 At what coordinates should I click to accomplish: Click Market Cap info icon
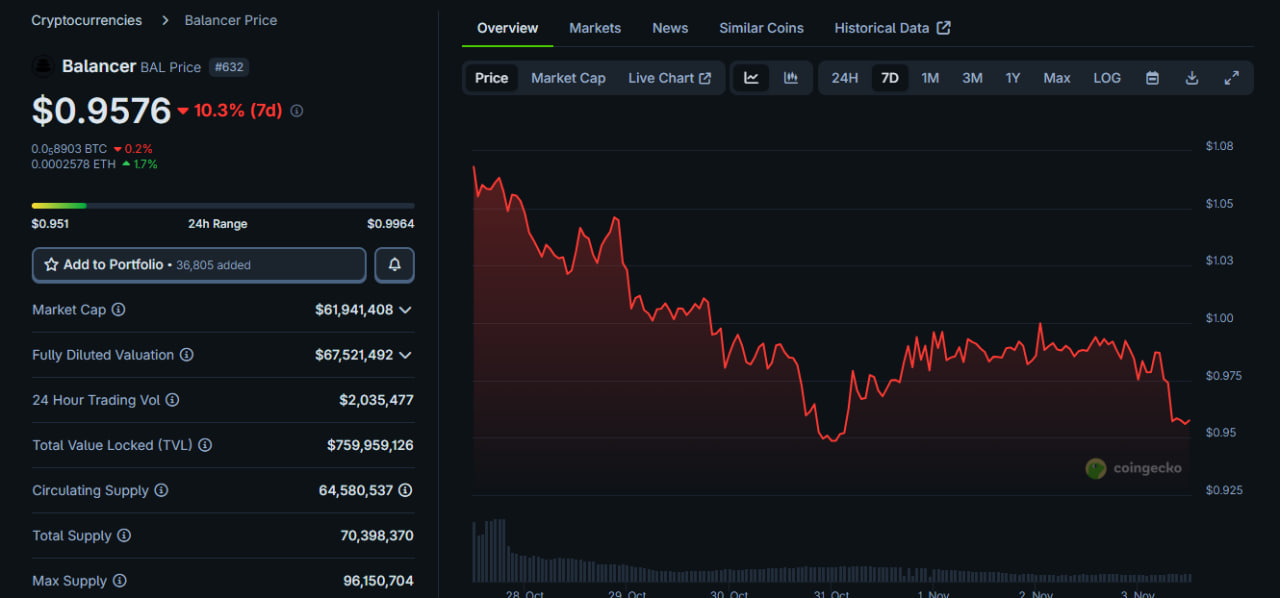point(118,310)
